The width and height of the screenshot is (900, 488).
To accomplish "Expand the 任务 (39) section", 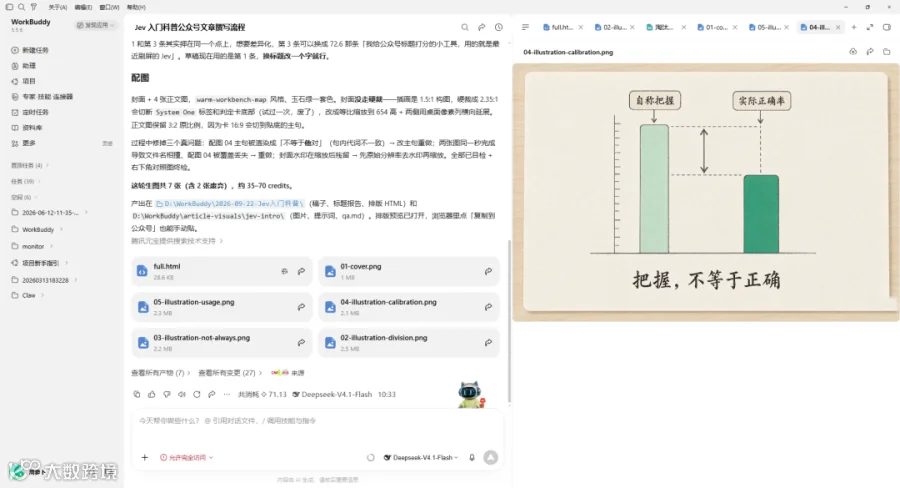I will tap(26, 181).
